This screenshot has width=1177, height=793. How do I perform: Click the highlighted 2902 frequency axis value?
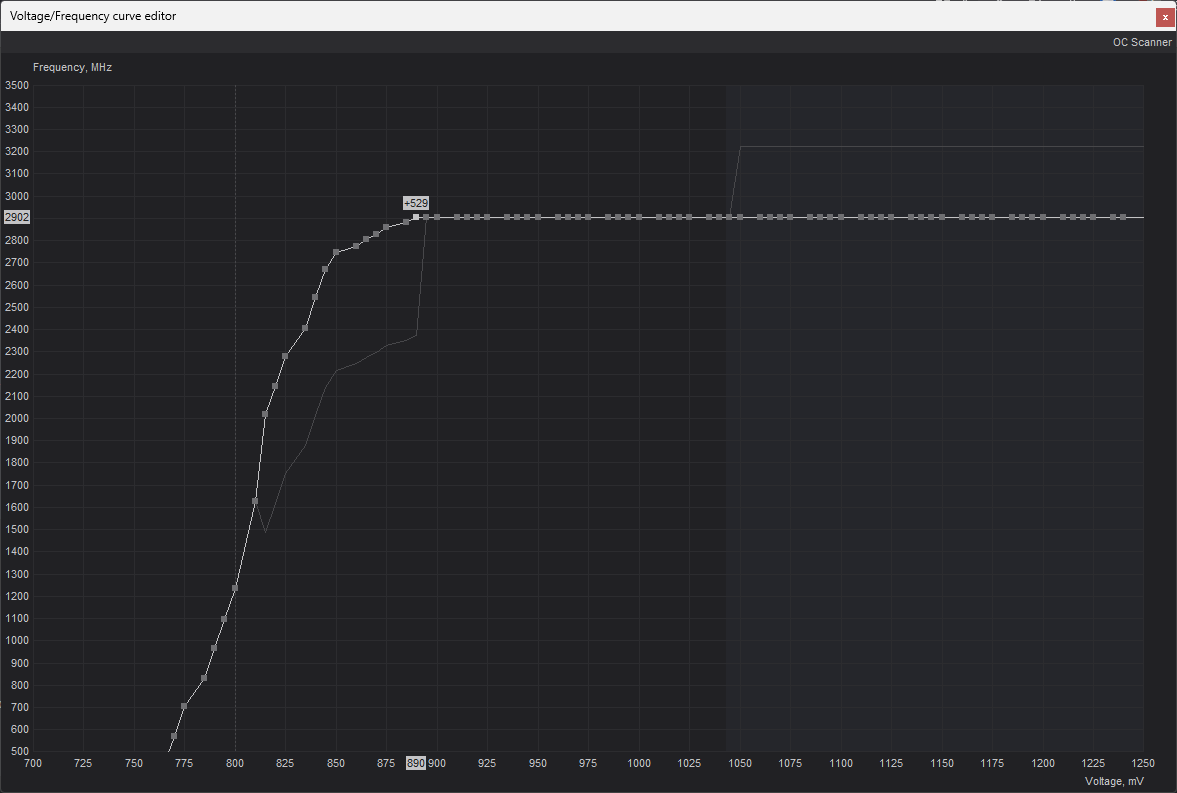point(17,217)
